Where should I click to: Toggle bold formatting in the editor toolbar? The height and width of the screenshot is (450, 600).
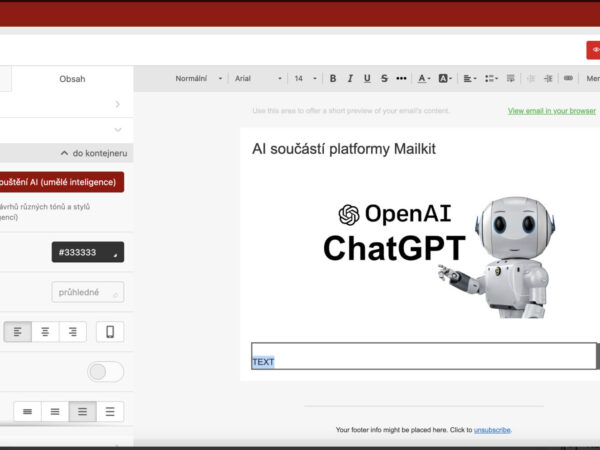pos(333,78)
